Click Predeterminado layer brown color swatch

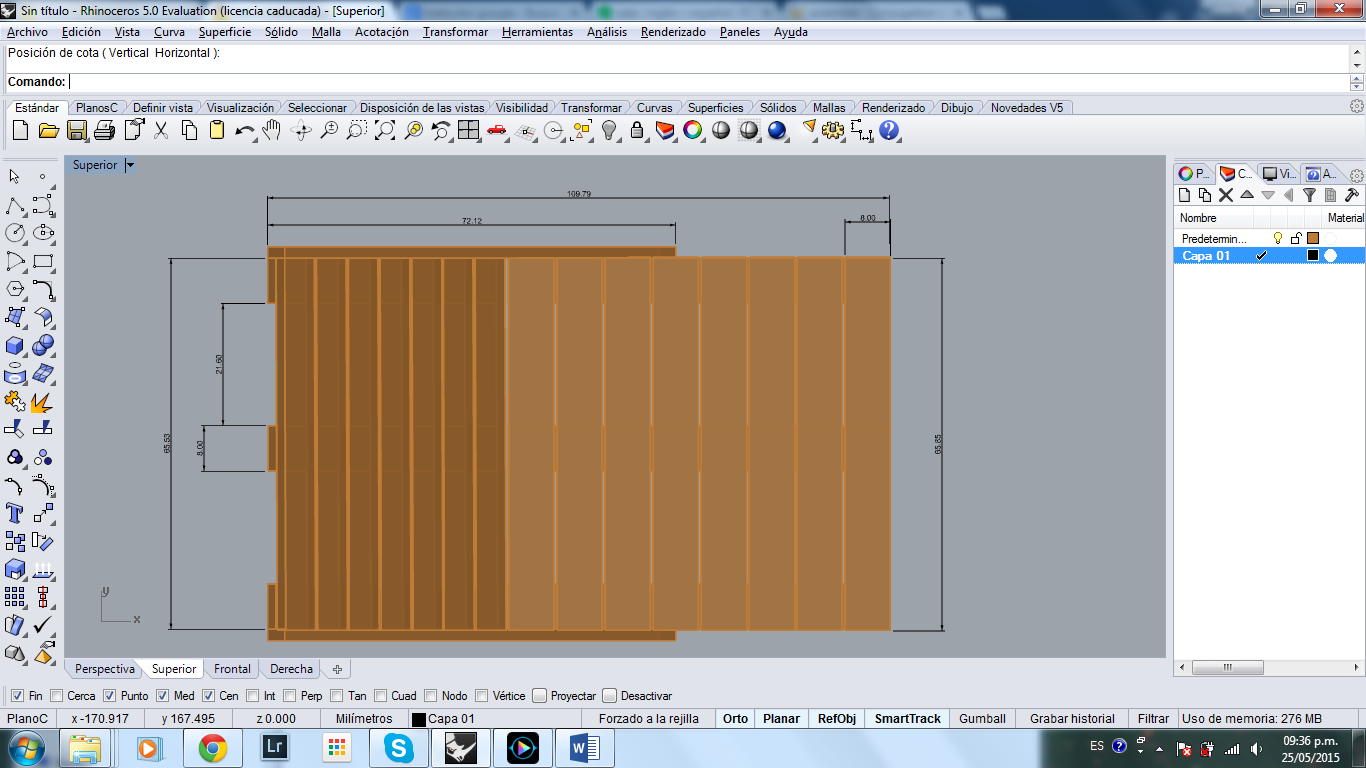point(1313,238)
